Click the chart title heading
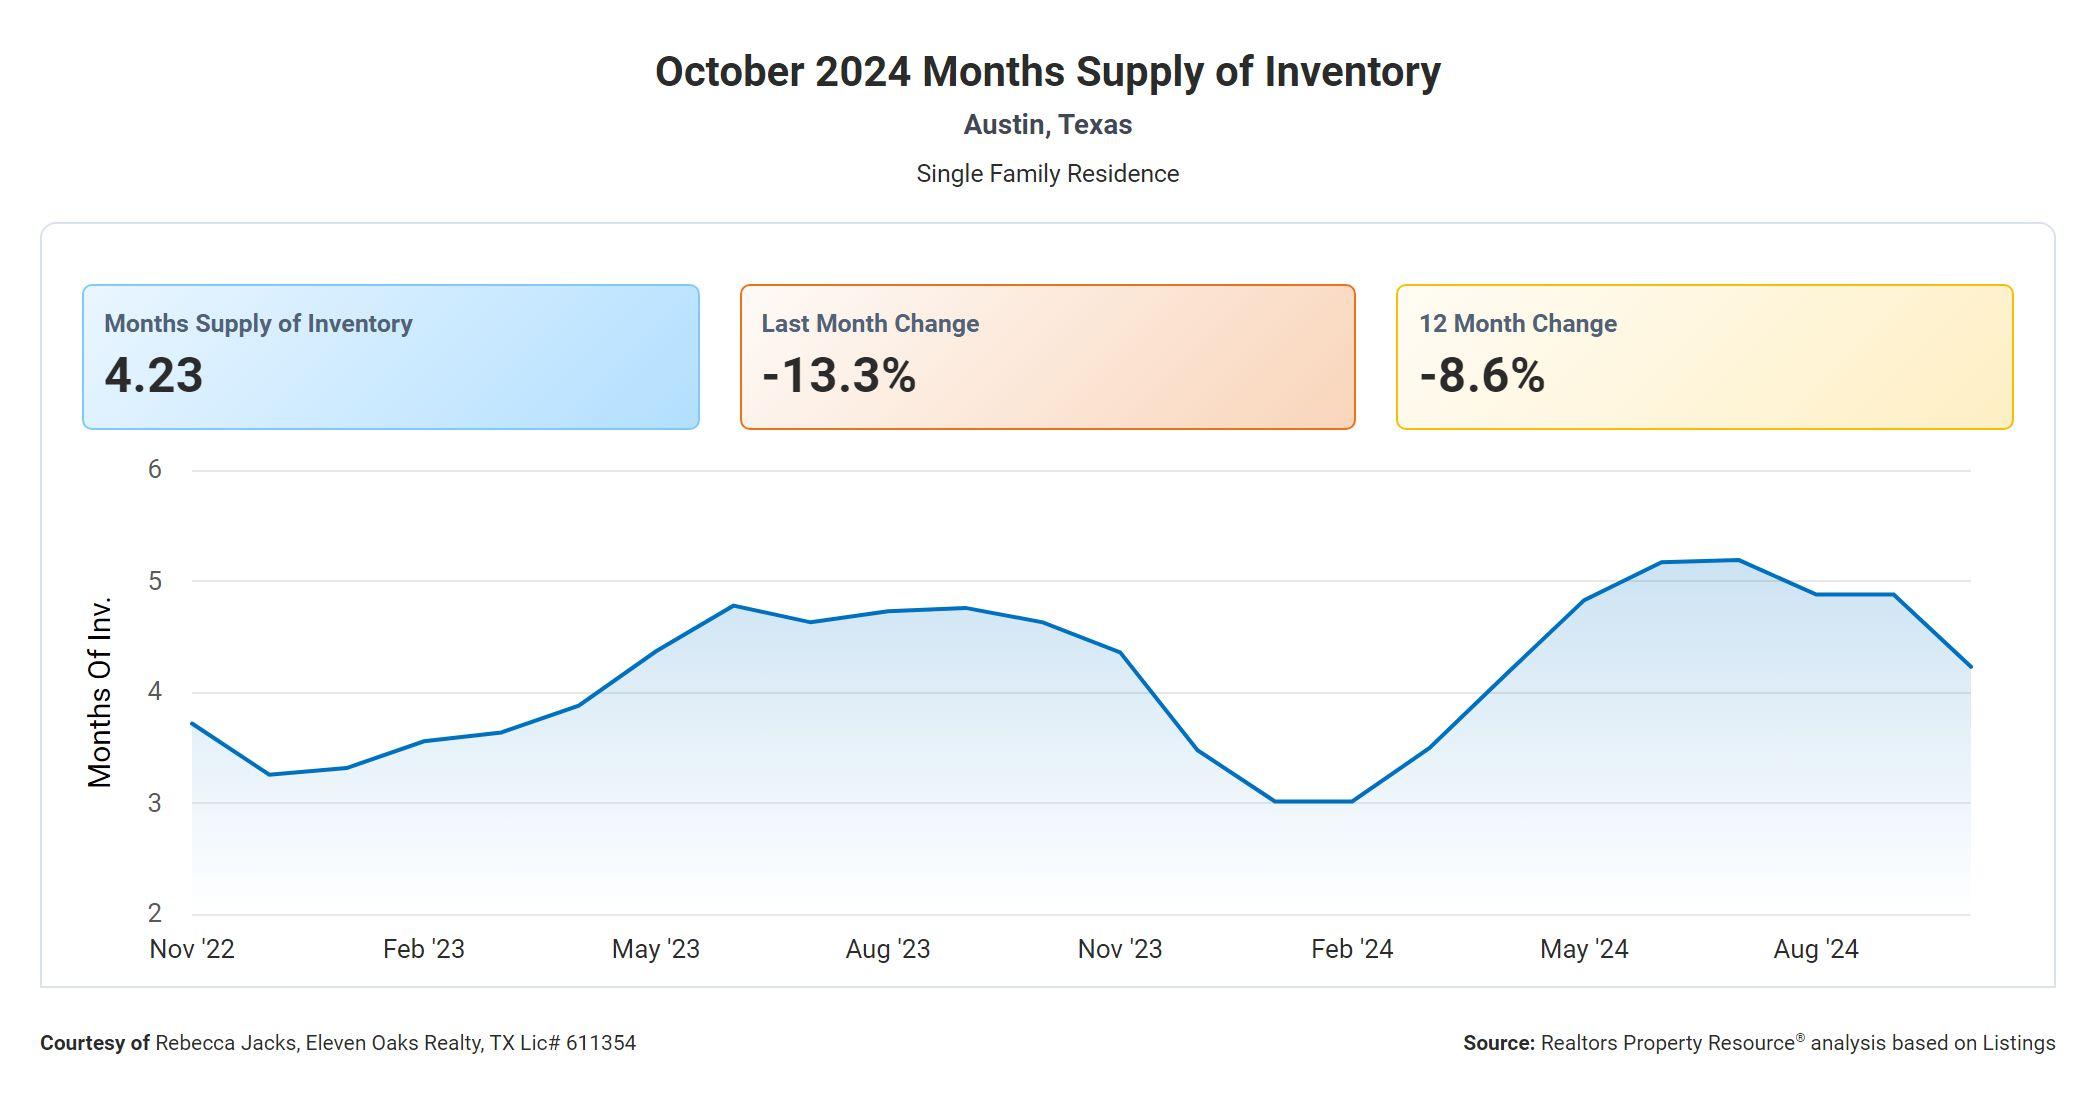Screen dimensions: 2096x1100 [1047, 72]
